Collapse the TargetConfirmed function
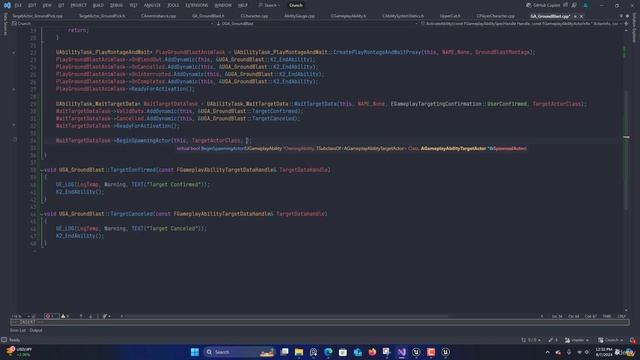 pyautogui.click(x=42, y=170)
